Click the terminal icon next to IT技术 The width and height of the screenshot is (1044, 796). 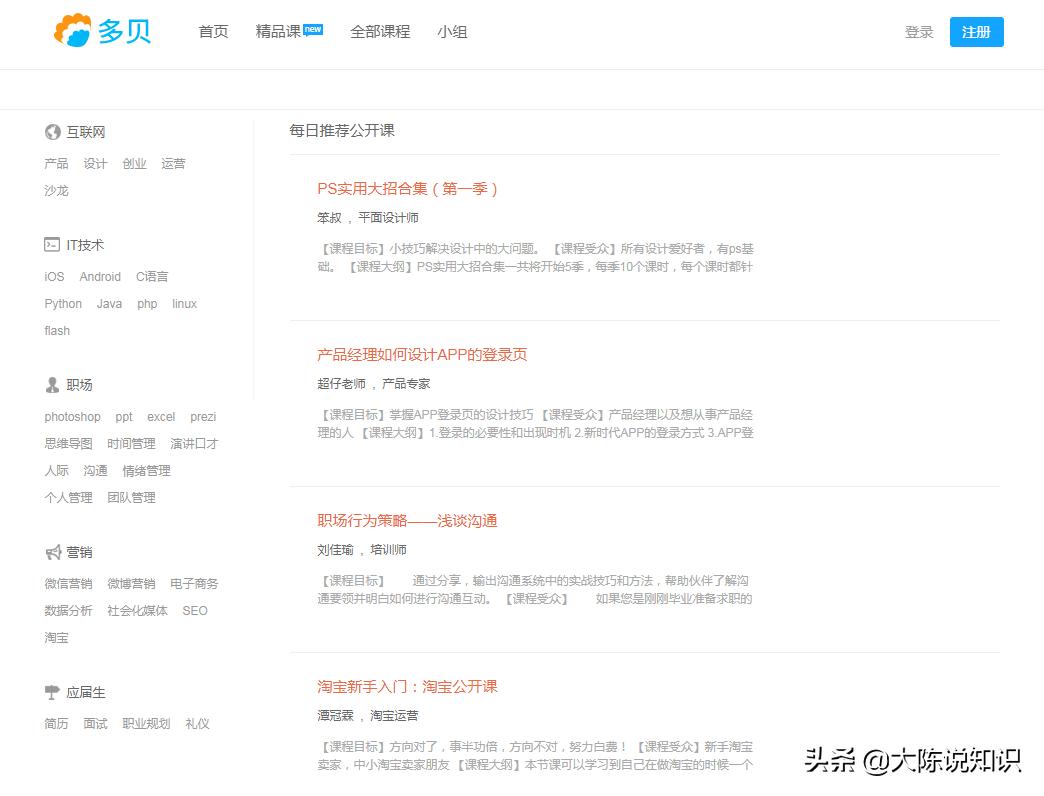52,244
